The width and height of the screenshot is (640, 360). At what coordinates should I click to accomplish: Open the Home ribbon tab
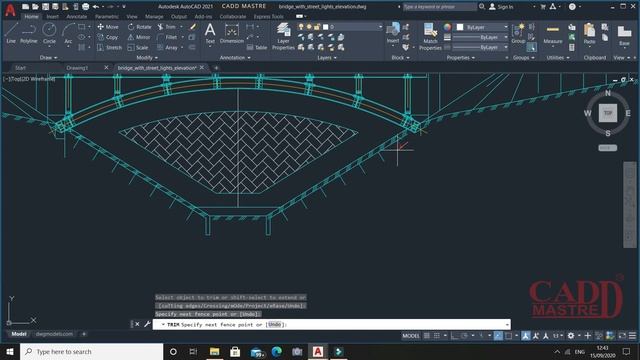(x=31, y=17)
